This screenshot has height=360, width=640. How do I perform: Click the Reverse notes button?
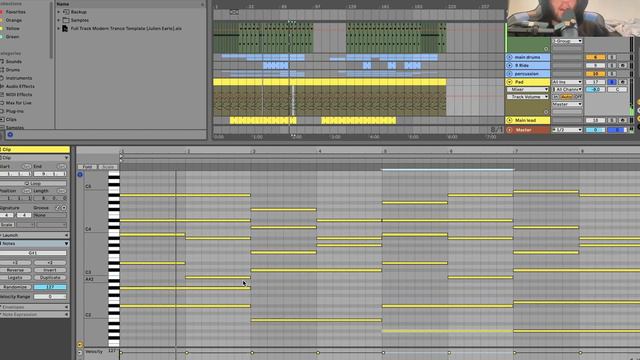coord(16,270)
